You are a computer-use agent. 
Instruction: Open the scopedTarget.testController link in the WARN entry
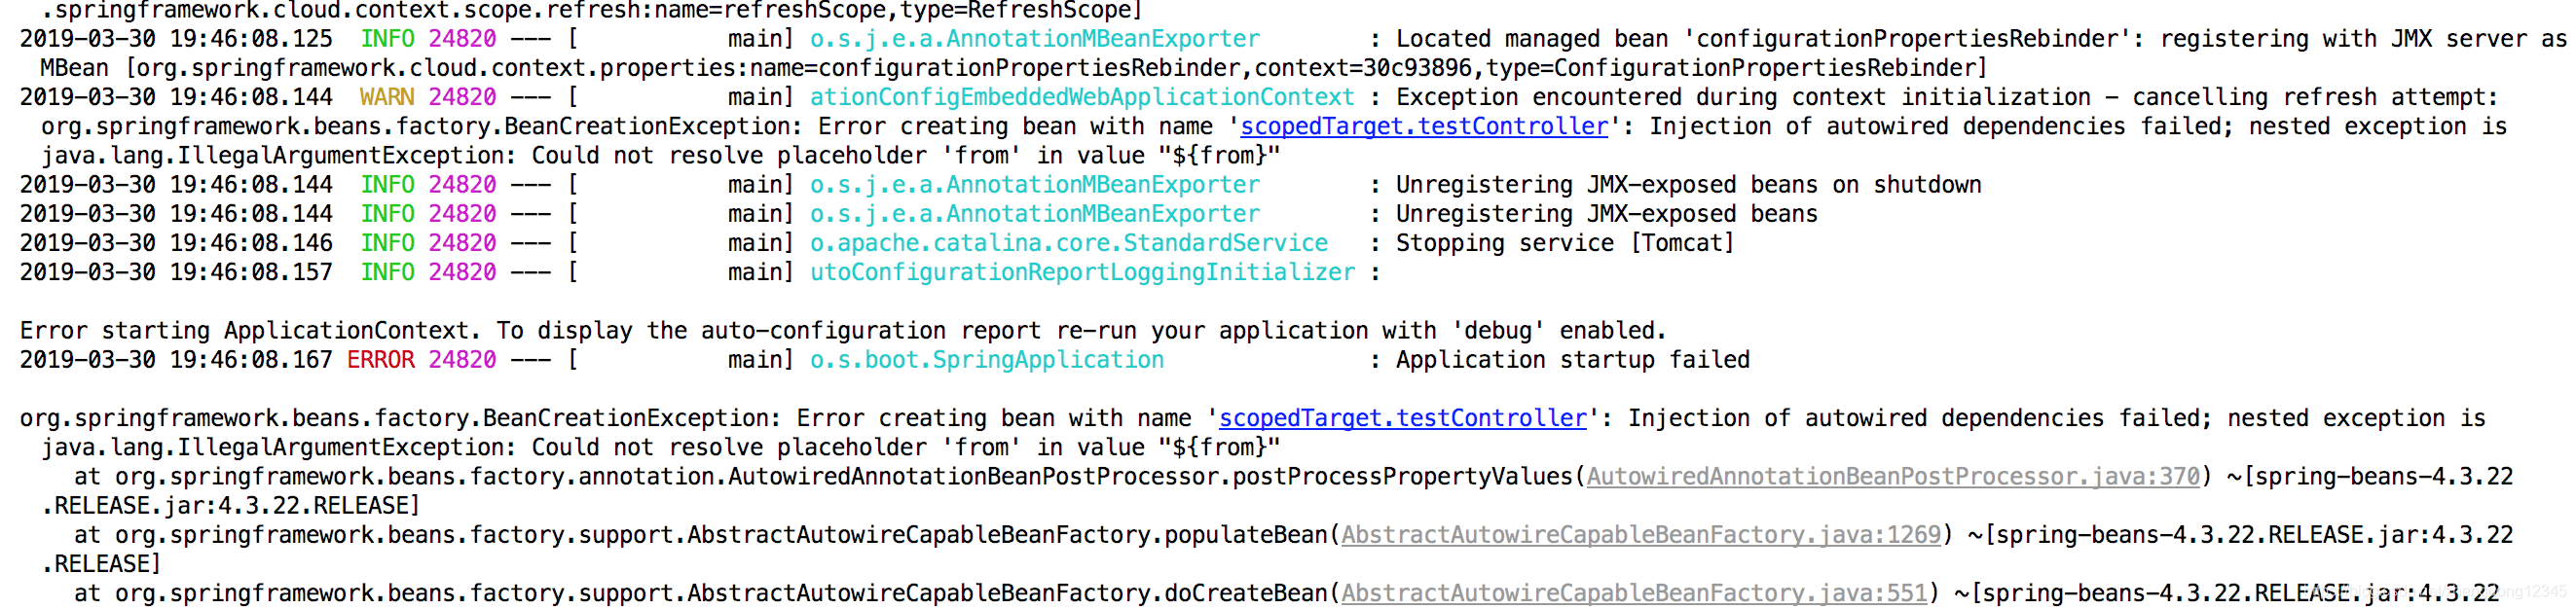coord(1423,127)
